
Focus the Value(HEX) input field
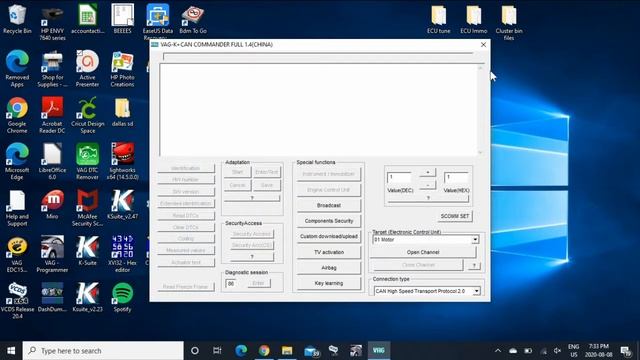[x=456, y=177]
